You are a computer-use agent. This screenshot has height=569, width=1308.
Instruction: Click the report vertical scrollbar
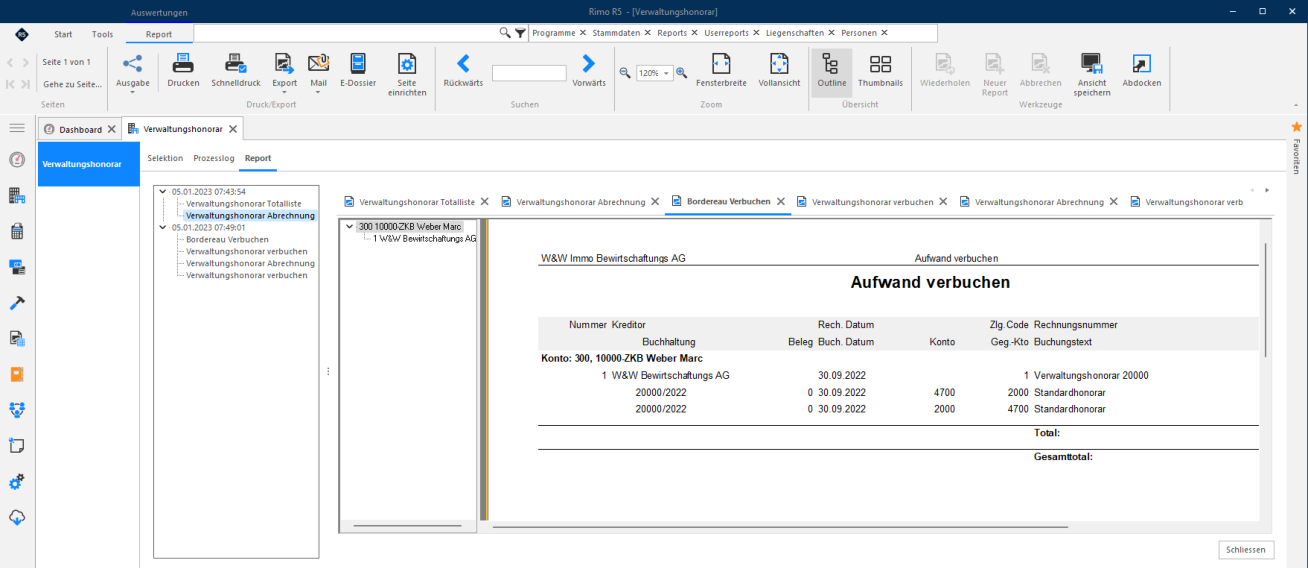(x=1265, y=300)
